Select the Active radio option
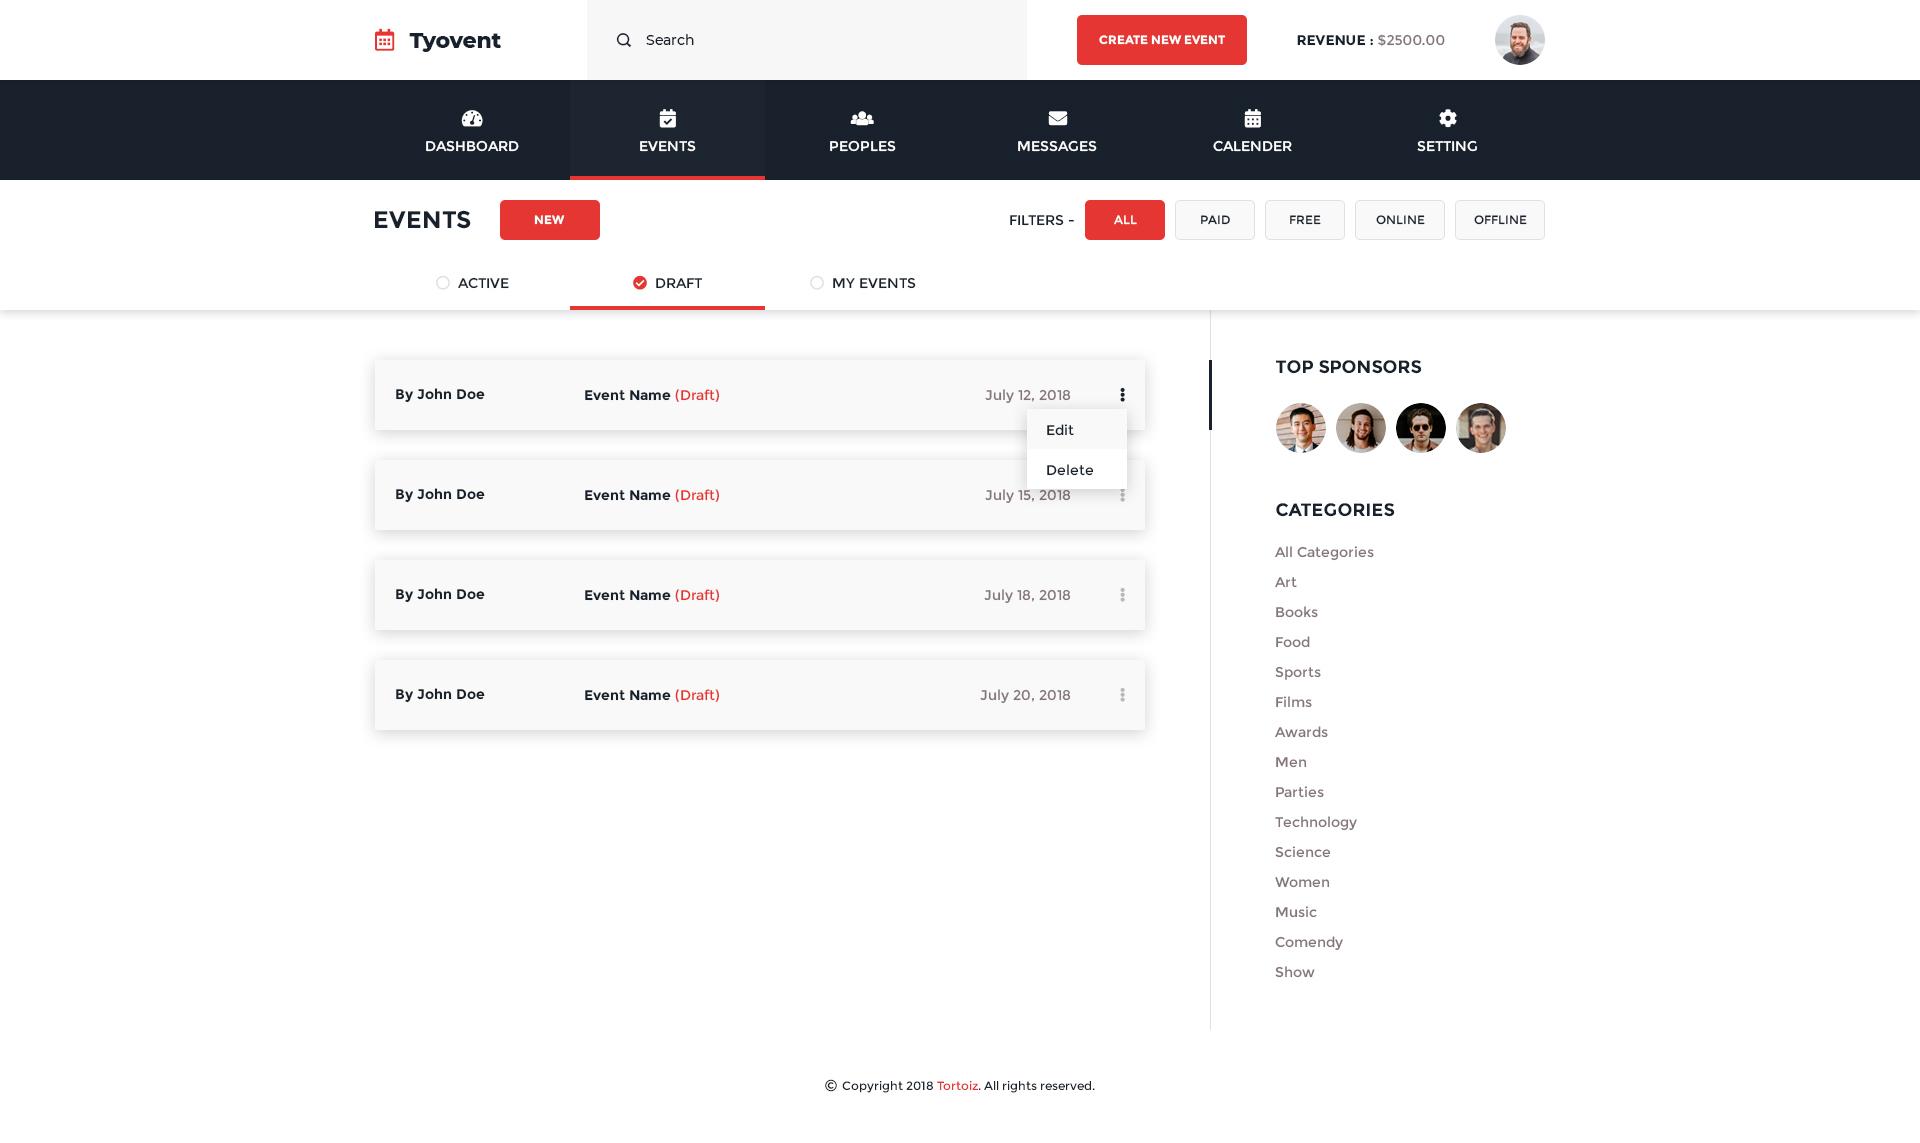The image size is (1920, 1143). [x=443, y=283]
